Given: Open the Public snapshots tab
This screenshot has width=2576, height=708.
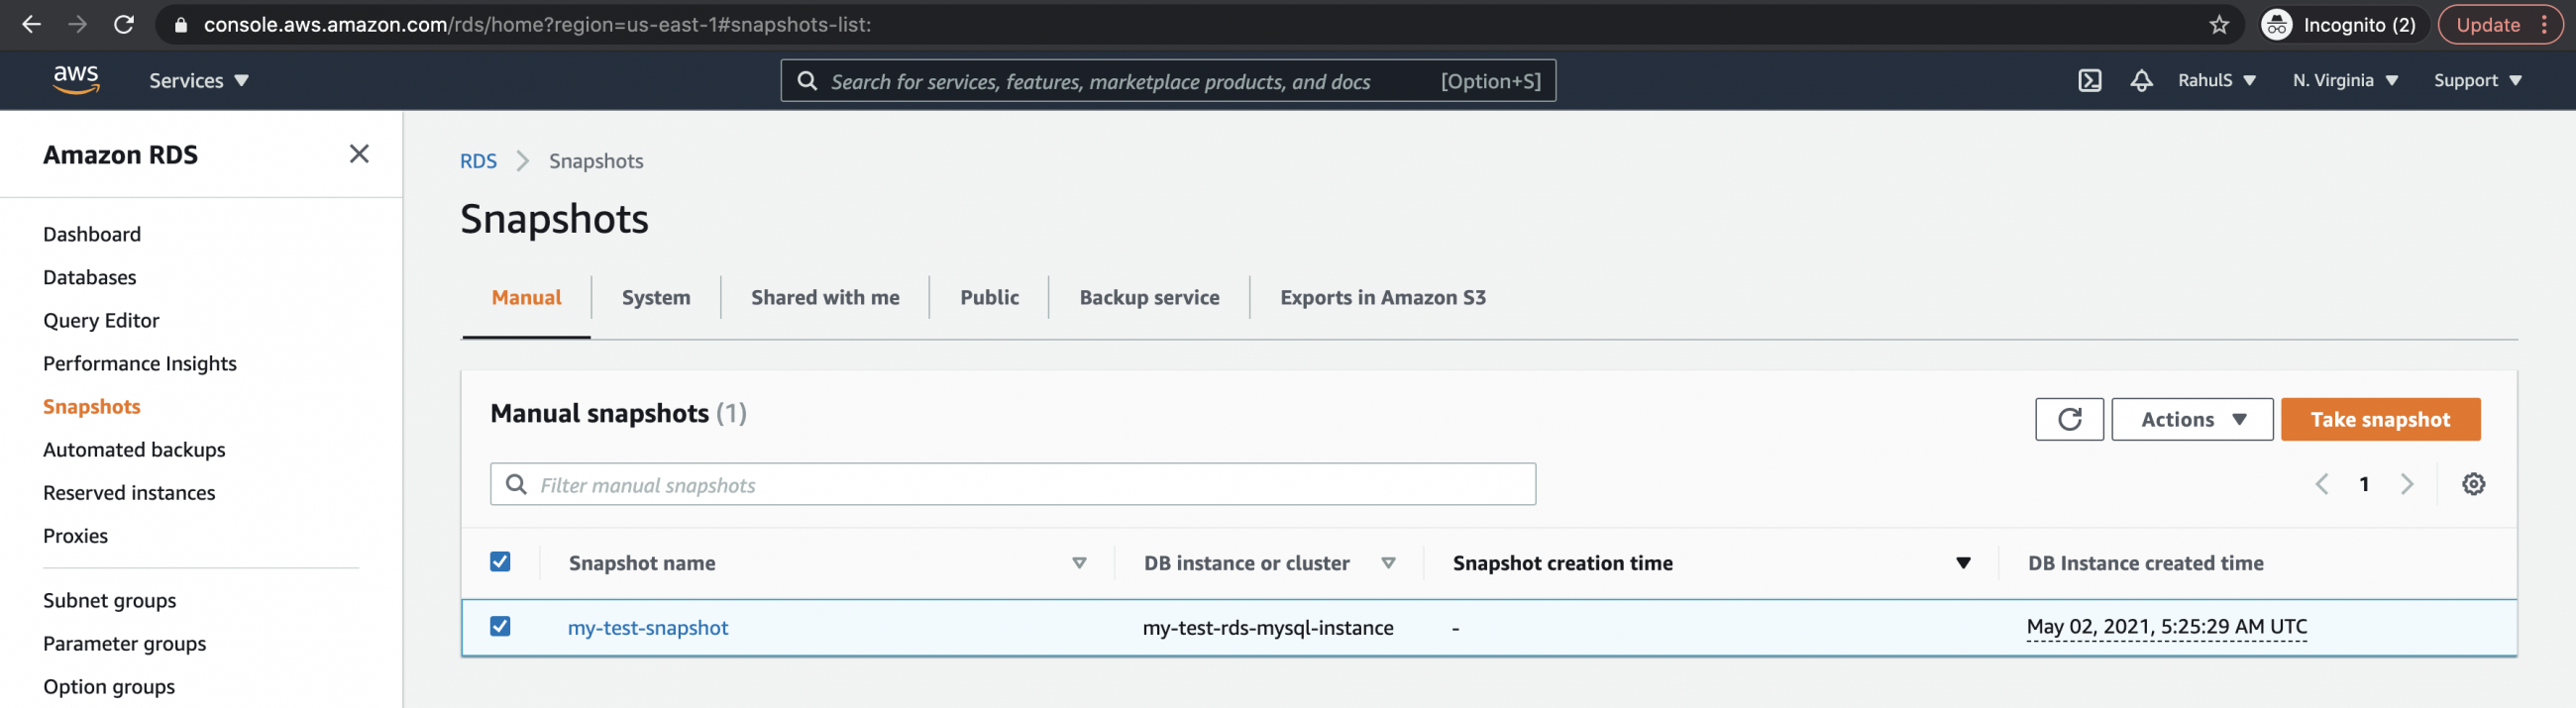Looking at the screenshot, I should (x=989, y=297).
